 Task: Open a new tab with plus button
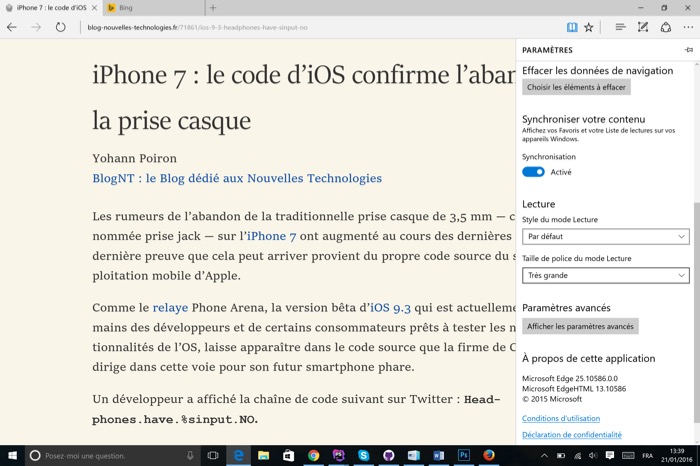[212, 8]
